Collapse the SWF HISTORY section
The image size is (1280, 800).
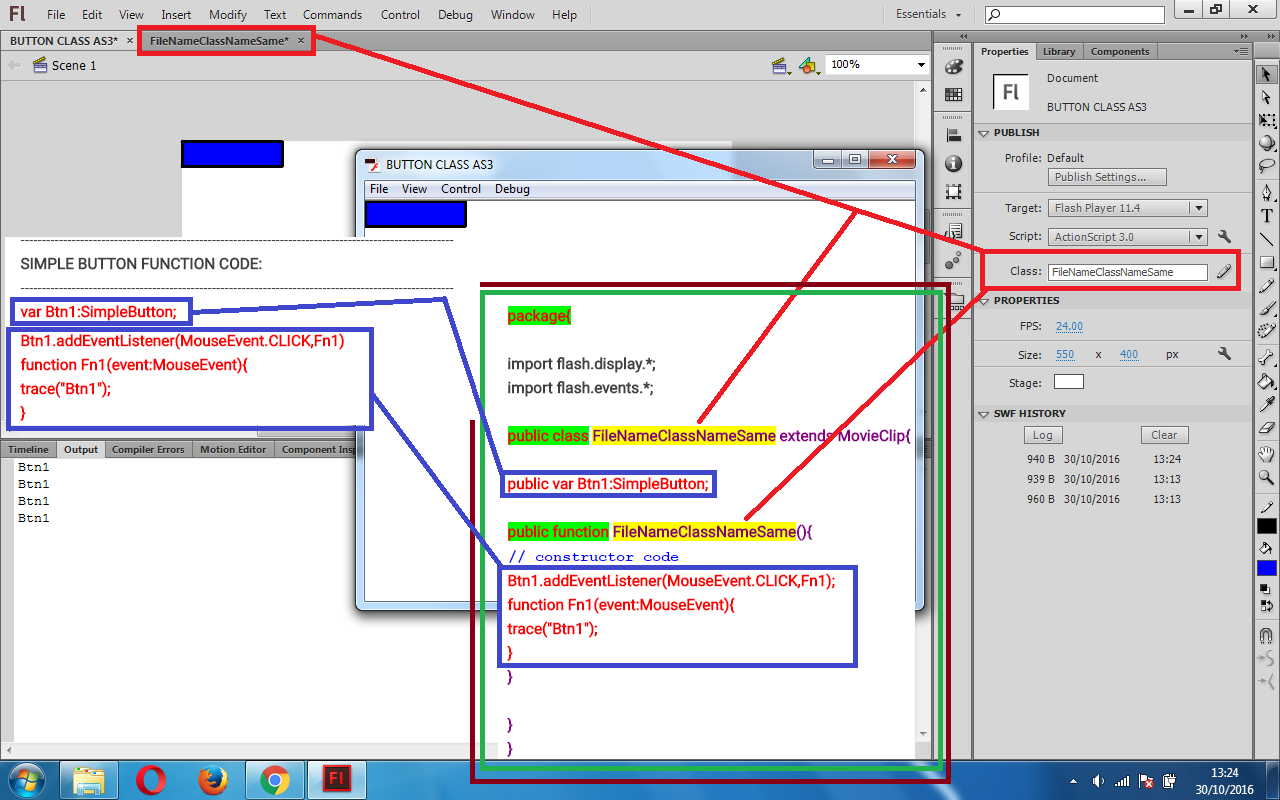pos(983,413)
